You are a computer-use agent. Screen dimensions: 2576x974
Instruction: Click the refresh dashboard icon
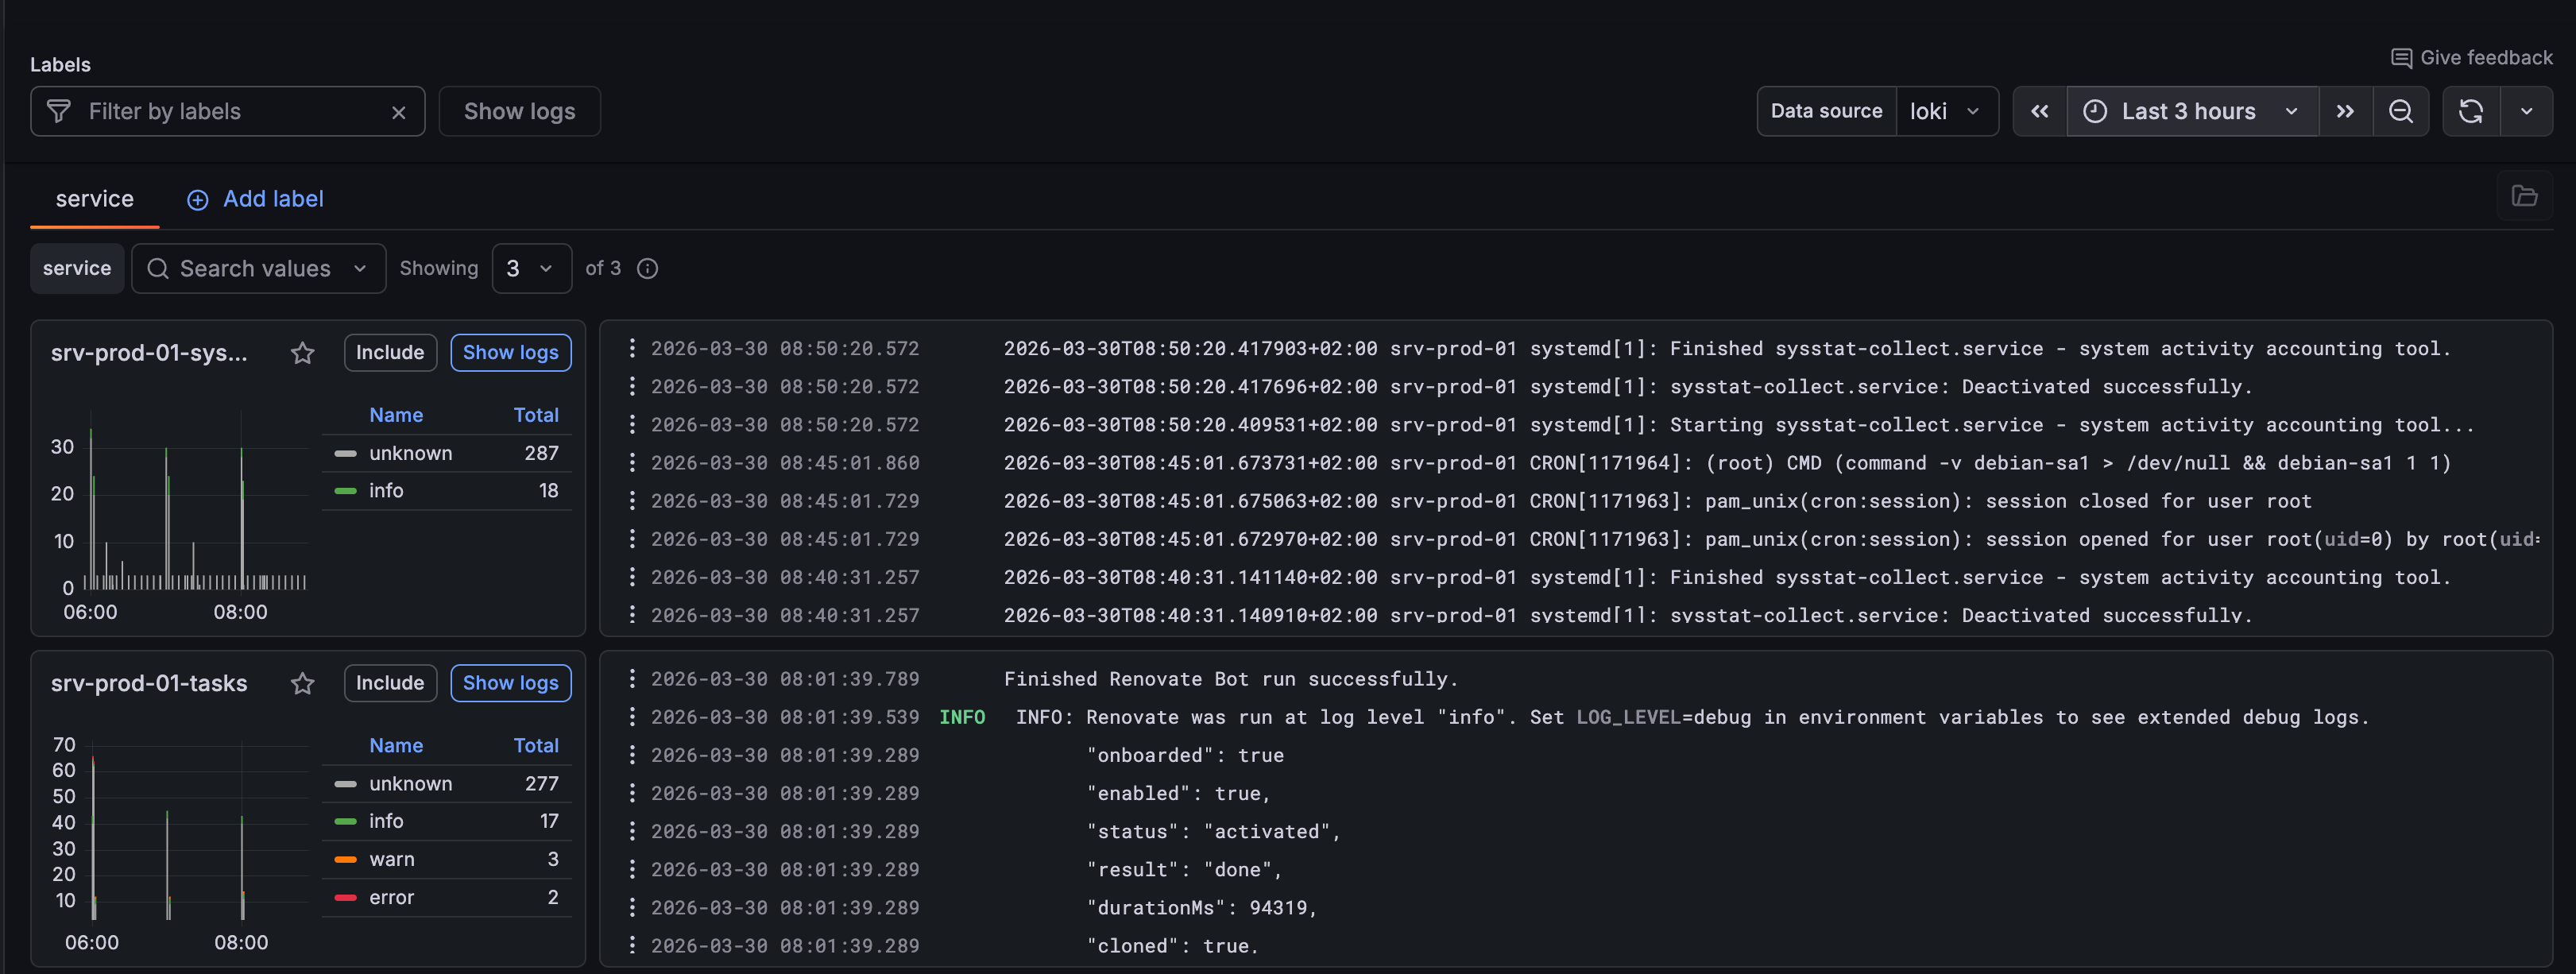click(x=2470, y=111)
